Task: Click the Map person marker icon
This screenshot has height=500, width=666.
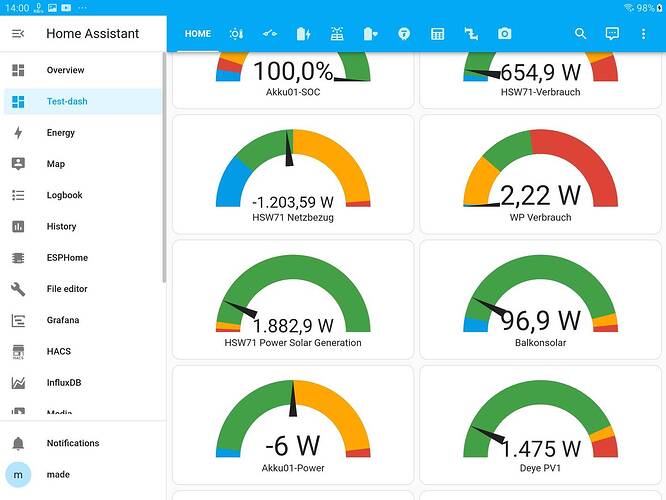Action: pos(18,164)
